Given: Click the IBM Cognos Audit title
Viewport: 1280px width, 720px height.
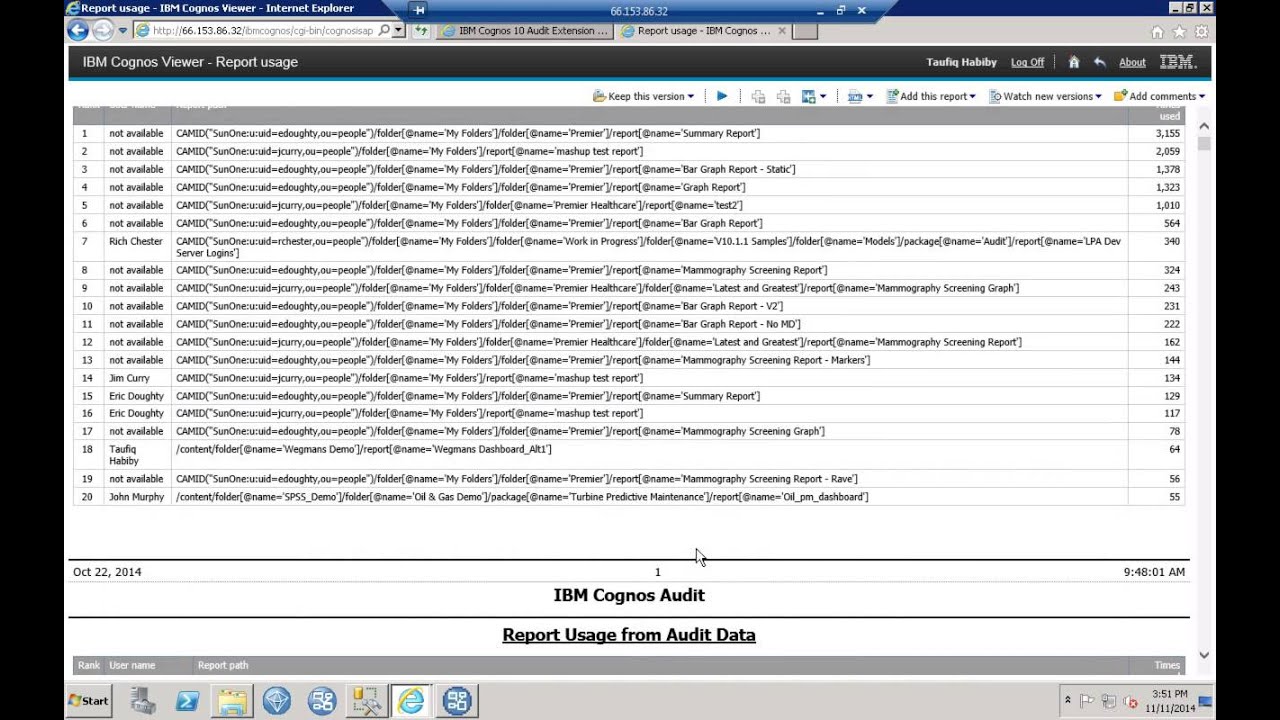Looking at the screenshot, I should point(629,595).
